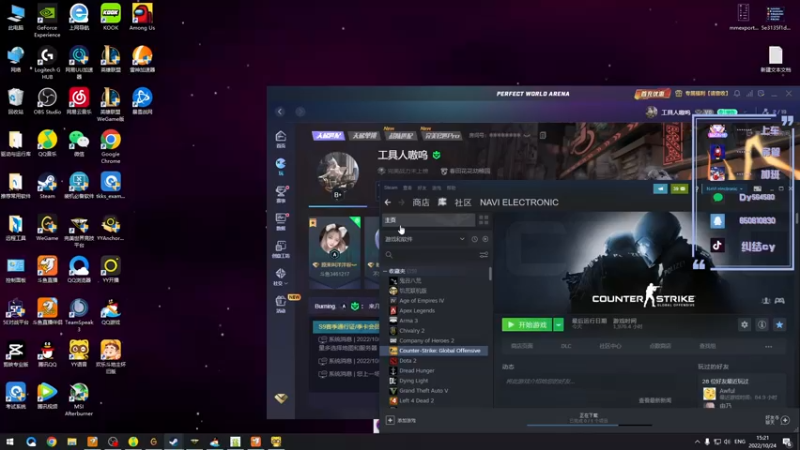This screenshot has height=450, width=800.
Task: Open OBS Studio desktop shortcut
Action: 47,102
